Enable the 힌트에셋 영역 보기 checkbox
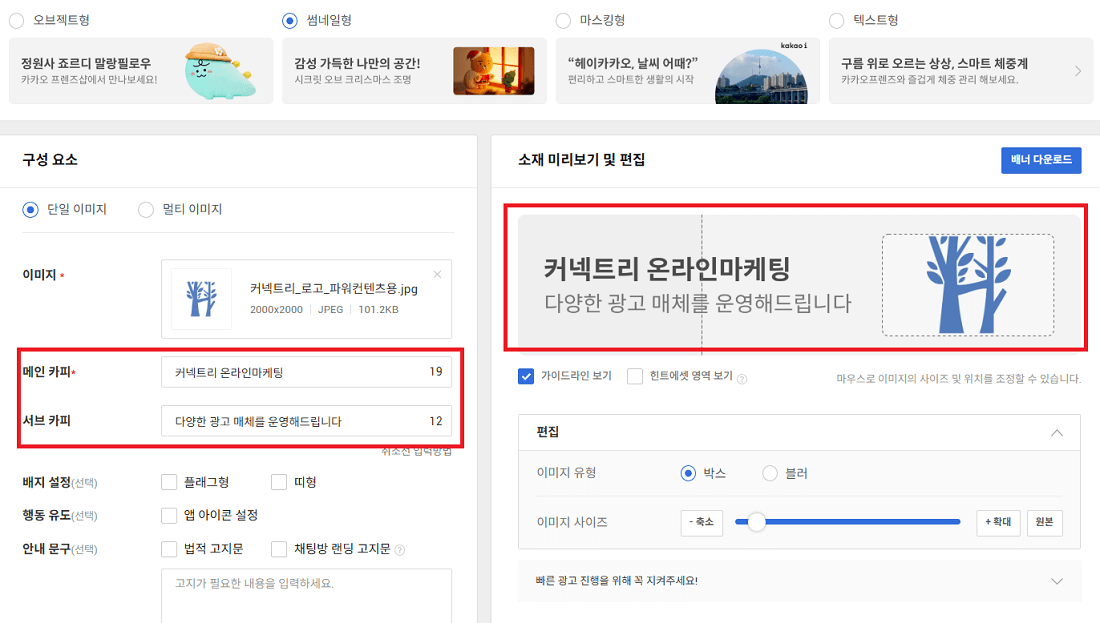The image size is (1100, 623). point(636,378)
